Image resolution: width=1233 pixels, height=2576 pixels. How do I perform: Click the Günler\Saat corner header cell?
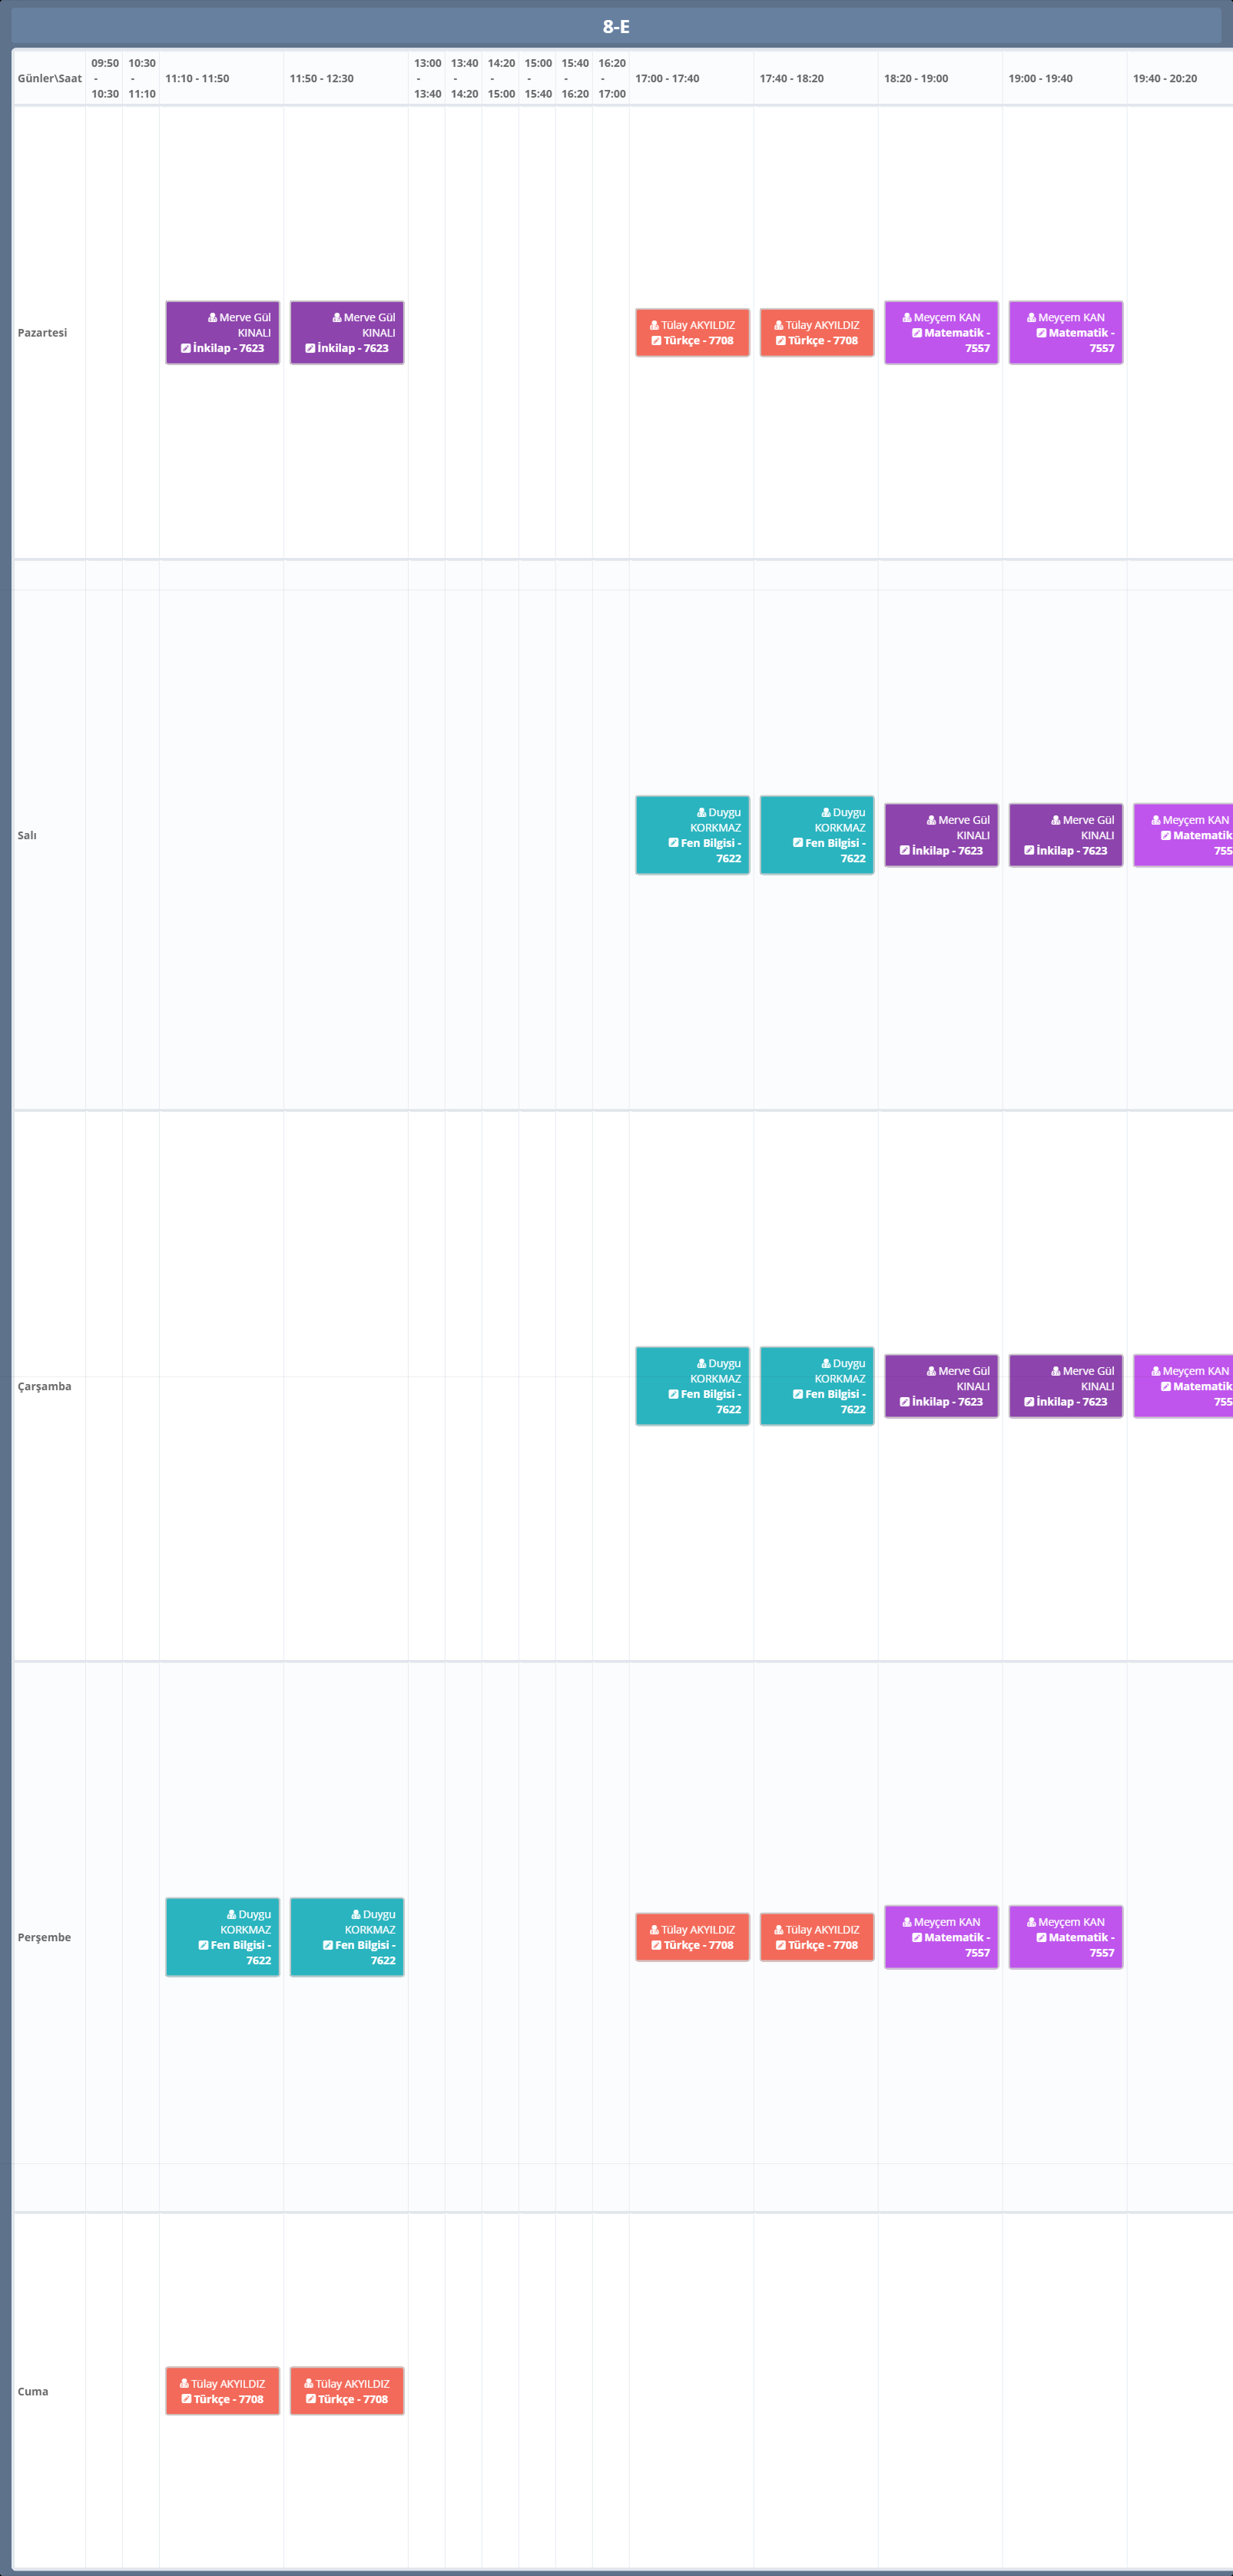click(49, 79)
